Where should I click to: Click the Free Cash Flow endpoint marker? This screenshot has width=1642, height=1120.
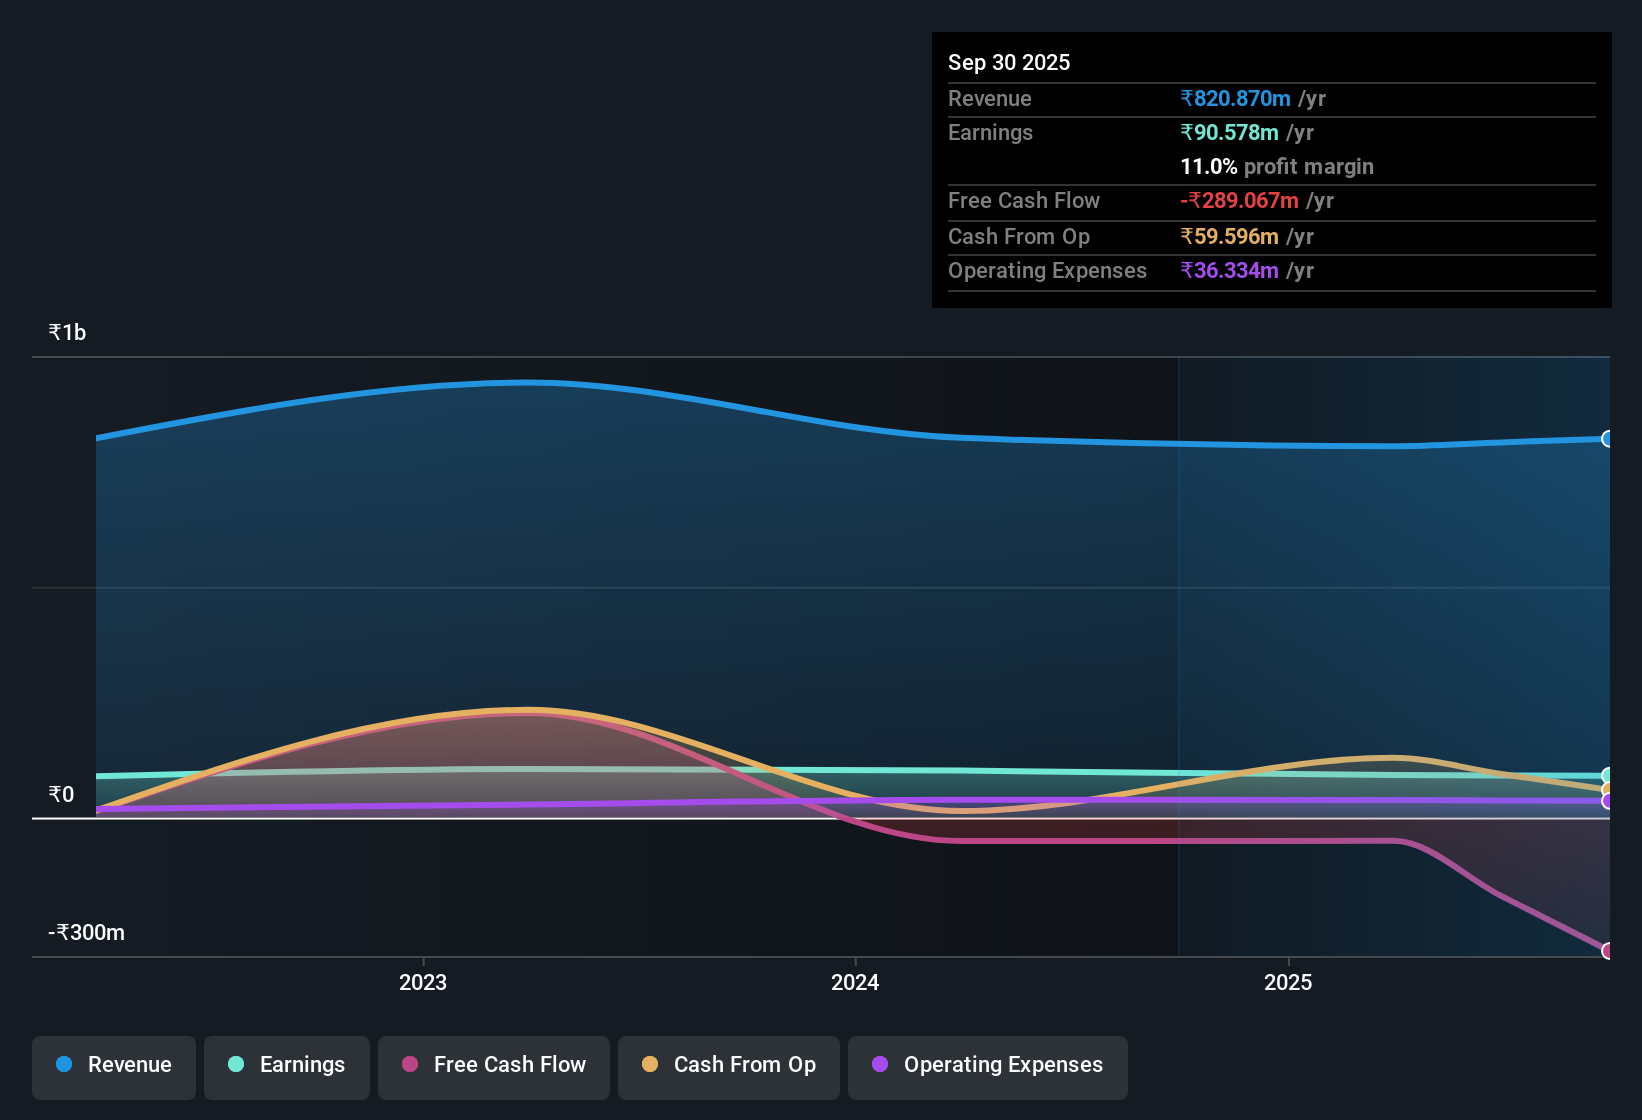point(1607,951)
